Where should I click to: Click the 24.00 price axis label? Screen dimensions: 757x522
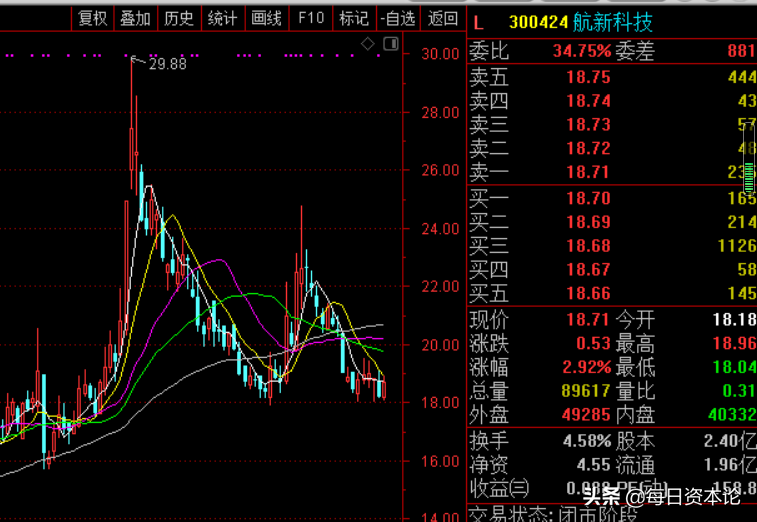440,228
